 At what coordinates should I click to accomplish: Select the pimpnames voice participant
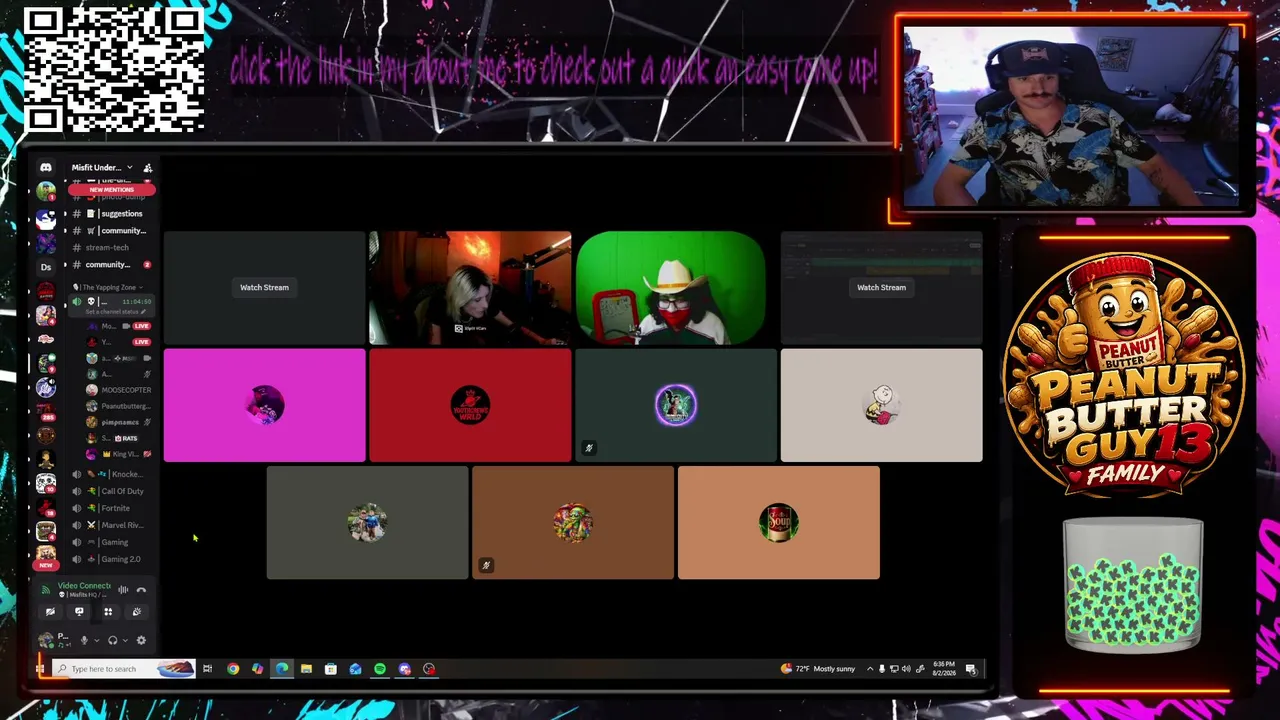coord(119,422)
